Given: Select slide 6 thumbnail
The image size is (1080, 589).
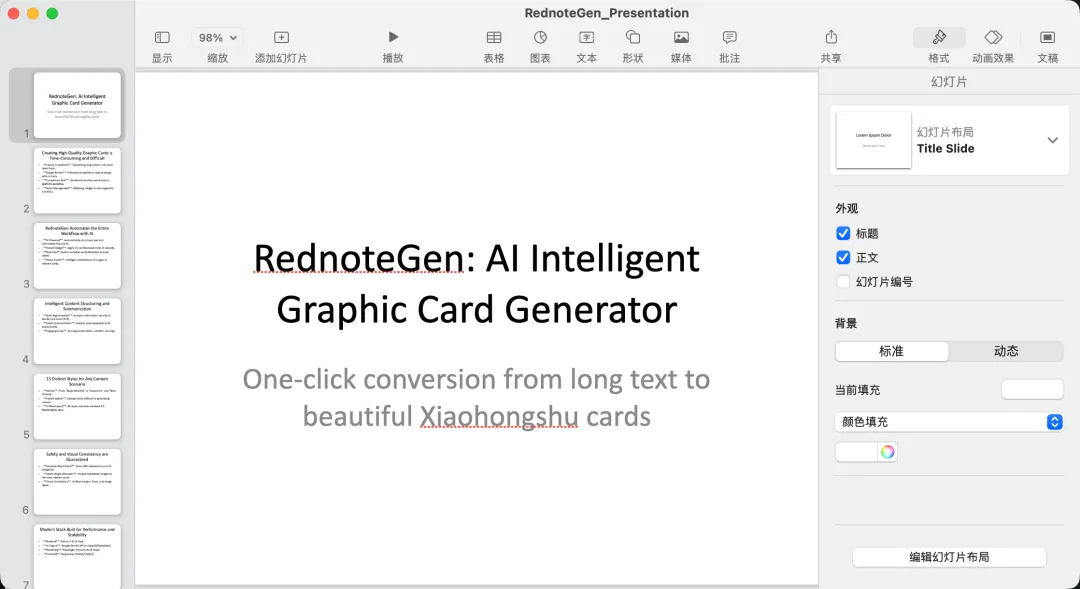Looking at the screenshot, I should pyautogui.click(x=77, y=482).
